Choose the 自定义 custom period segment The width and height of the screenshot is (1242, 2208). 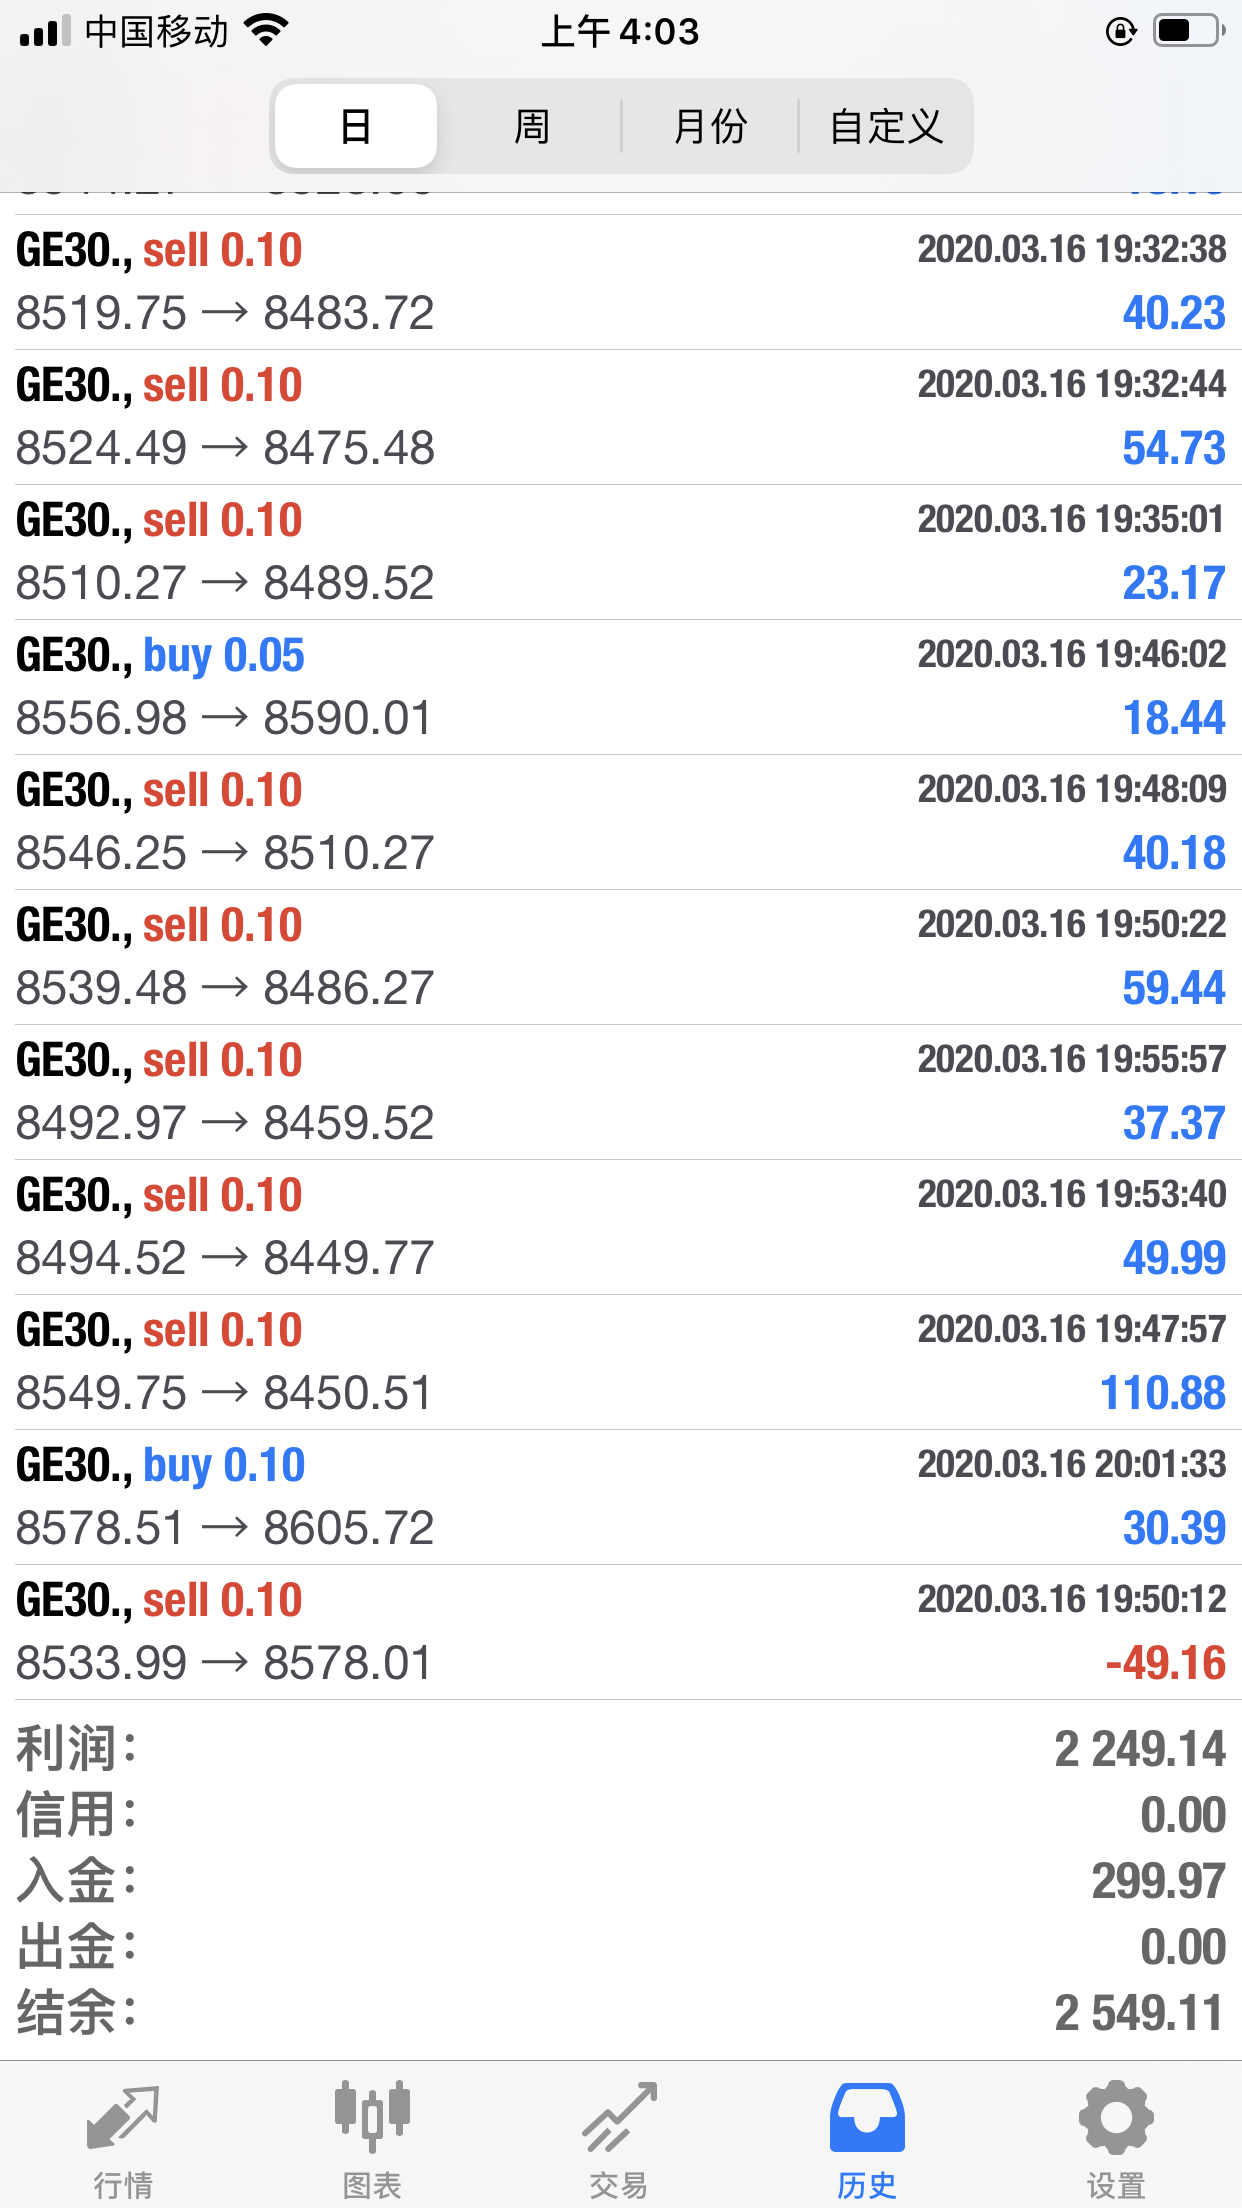(x=886, y=127)
